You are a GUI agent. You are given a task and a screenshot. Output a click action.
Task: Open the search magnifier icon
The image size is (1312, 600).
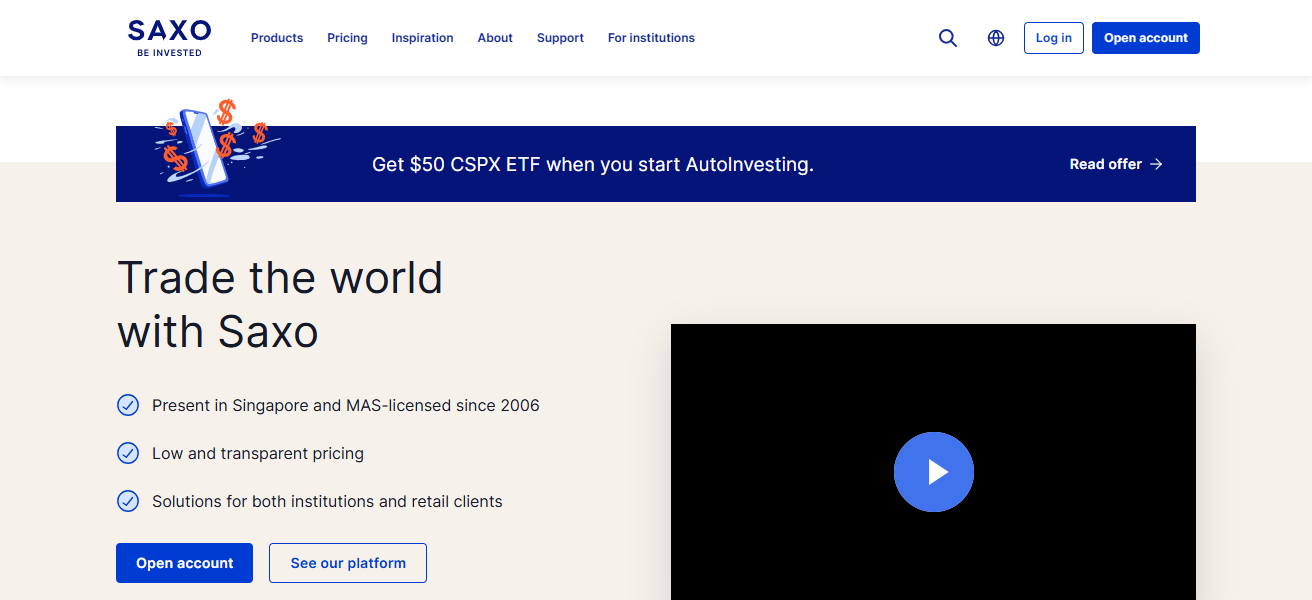[948, 38]
